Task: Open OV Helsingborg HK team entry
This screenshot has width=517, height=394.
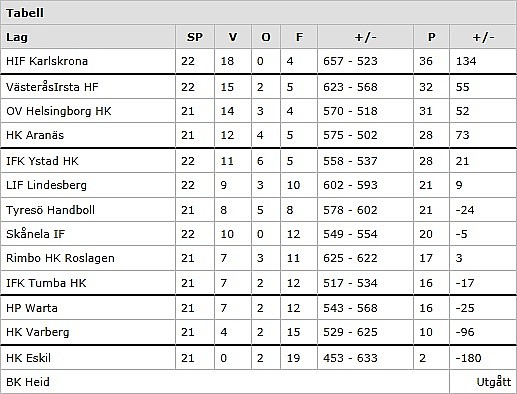Action: [59, 111]
